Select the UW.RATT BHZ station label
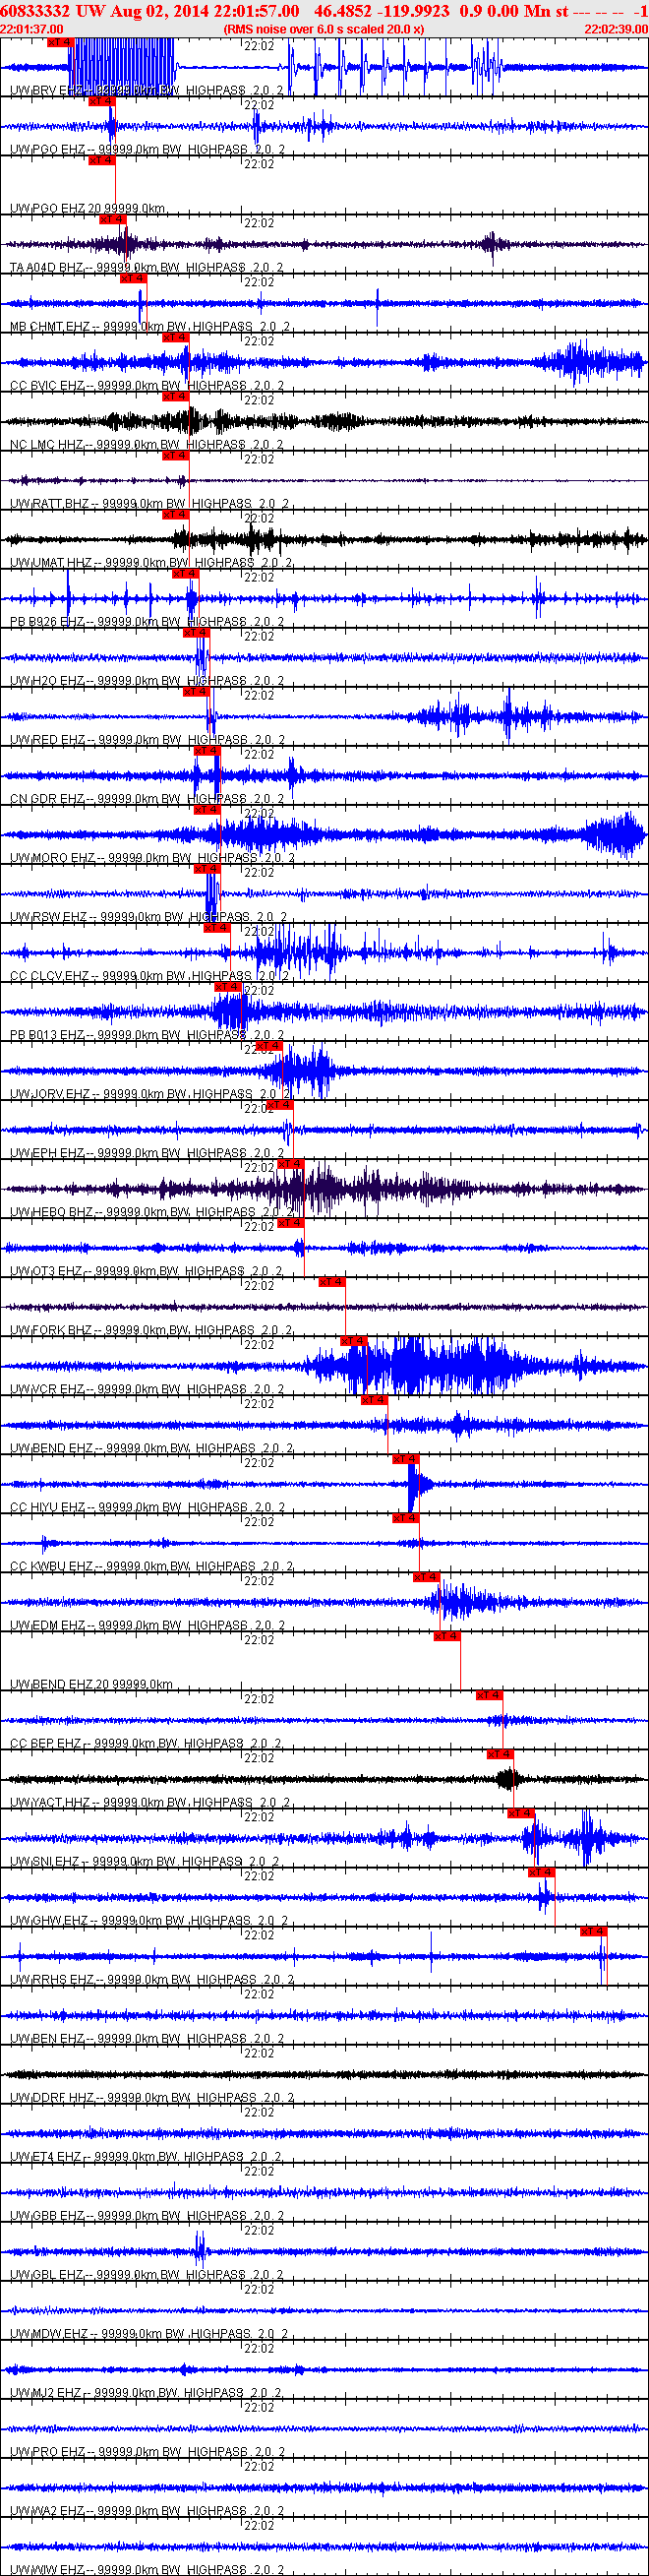 click(150, 503)
